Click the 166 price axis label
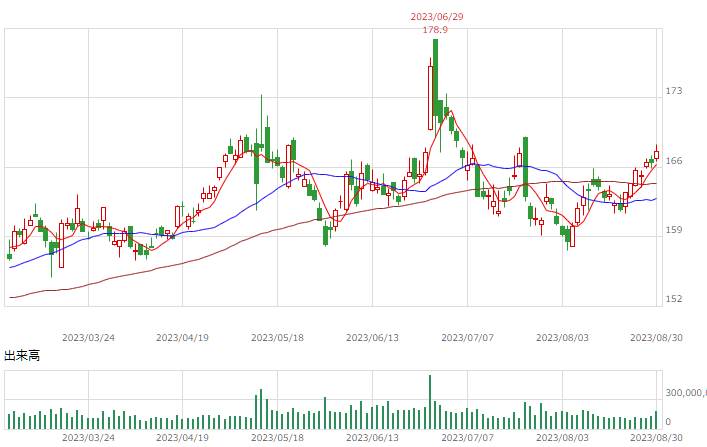This screenshot has height=447, width=707. pos(674,161)
